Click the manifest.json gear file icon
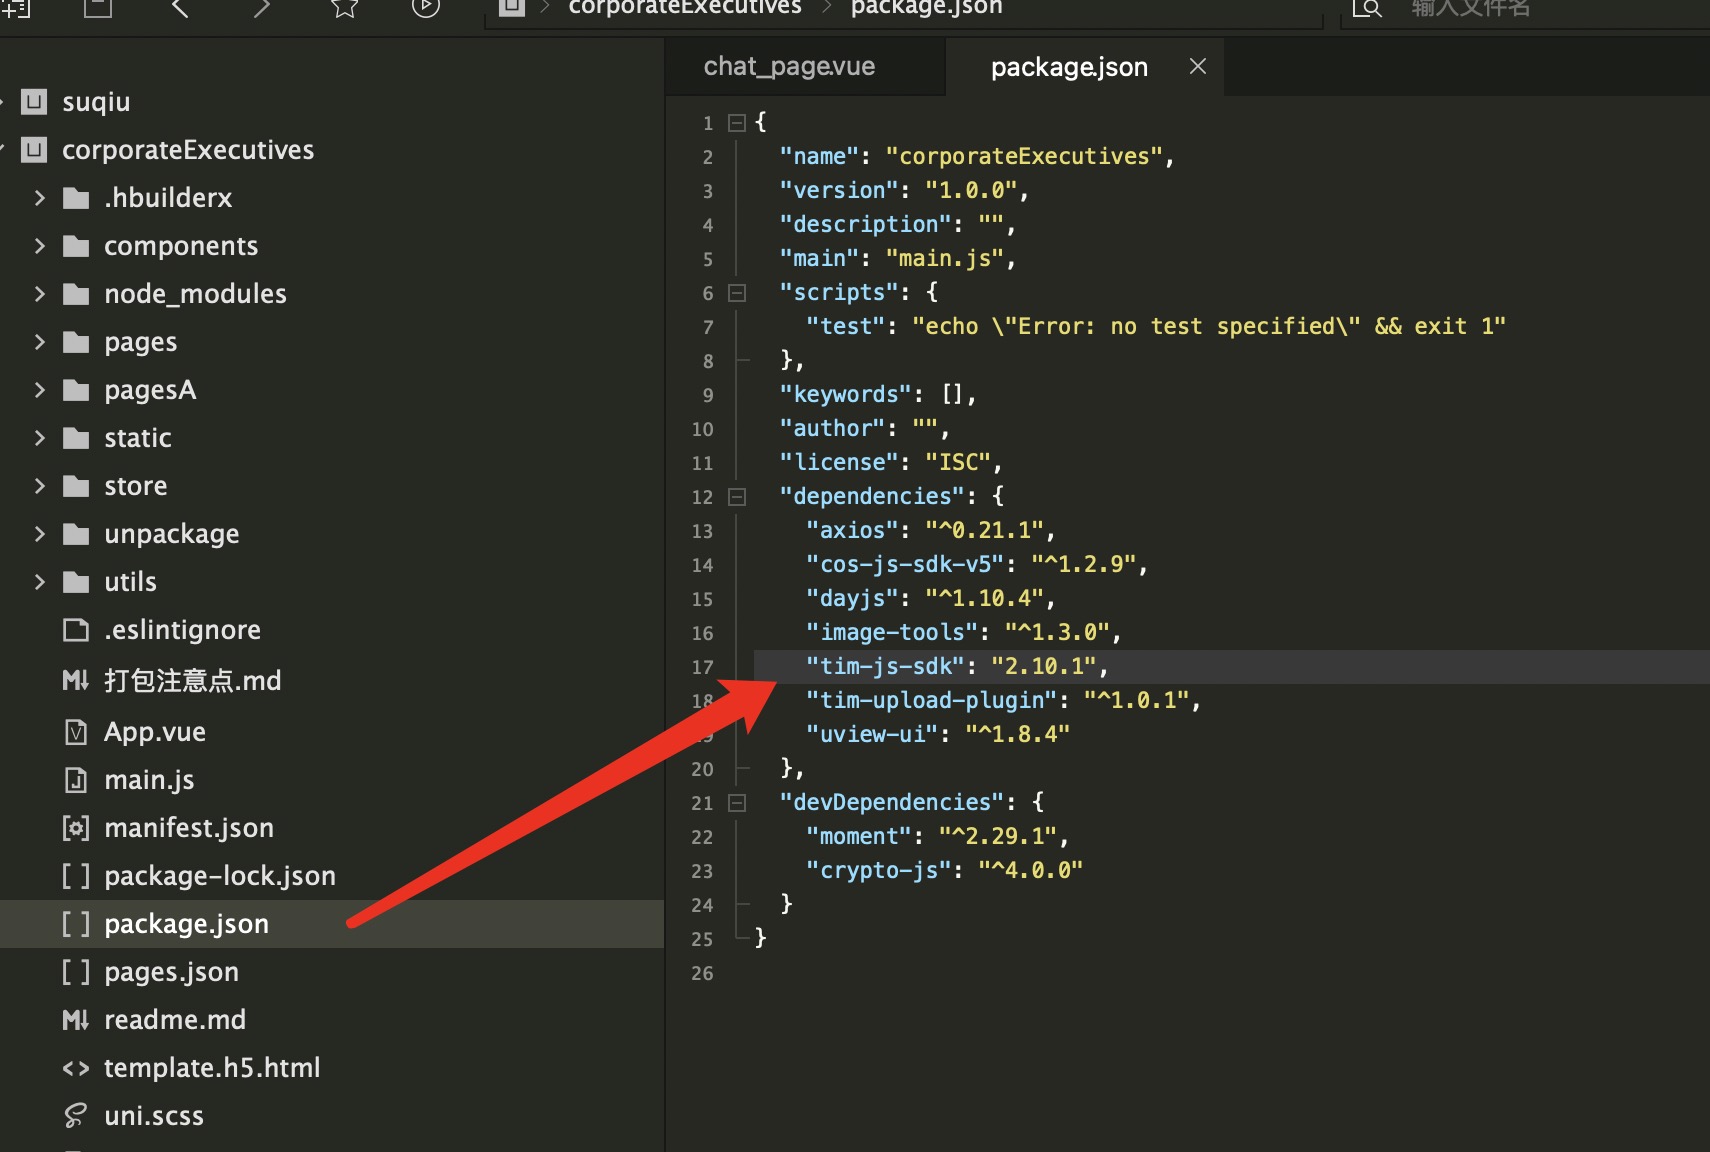 (76, 828)
